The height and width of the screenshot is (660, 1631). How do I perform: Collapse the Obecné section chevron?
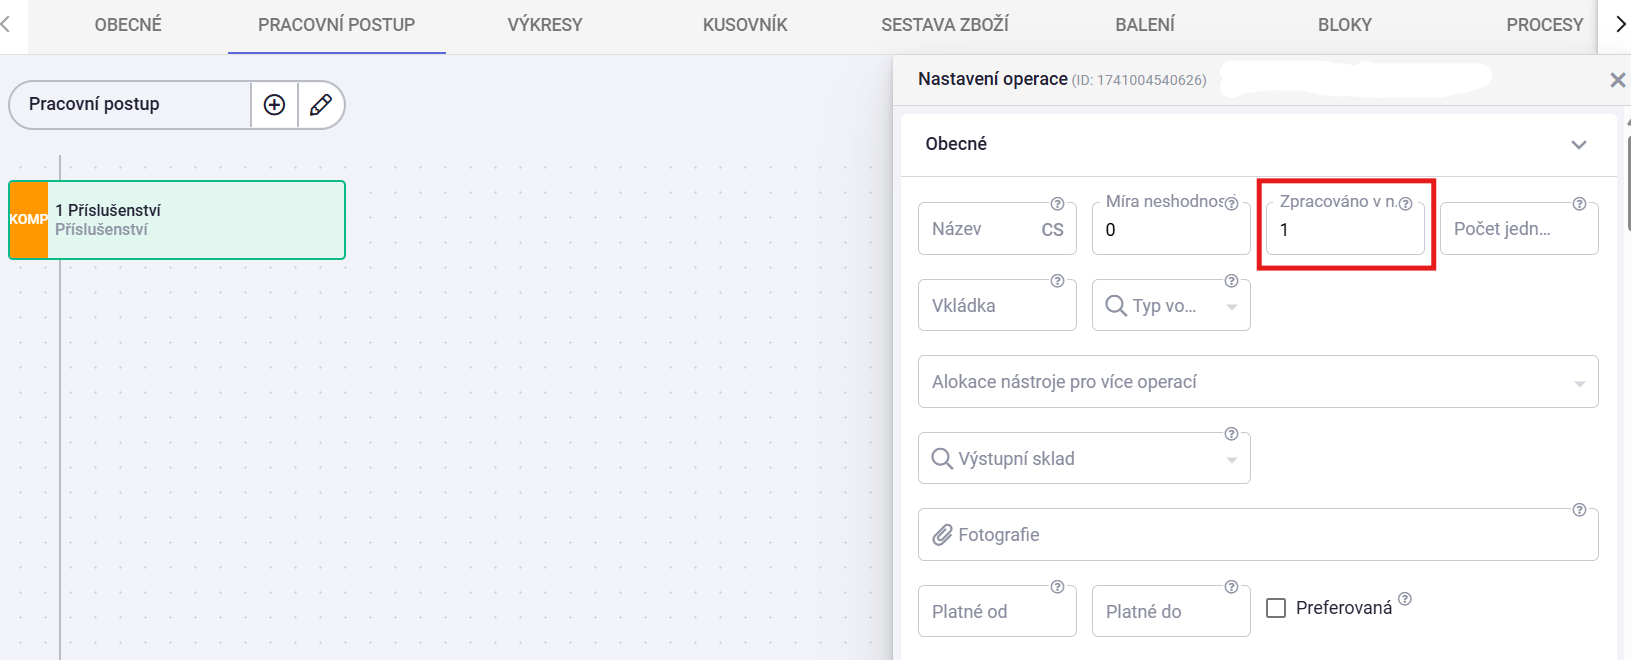point(1579,145)
